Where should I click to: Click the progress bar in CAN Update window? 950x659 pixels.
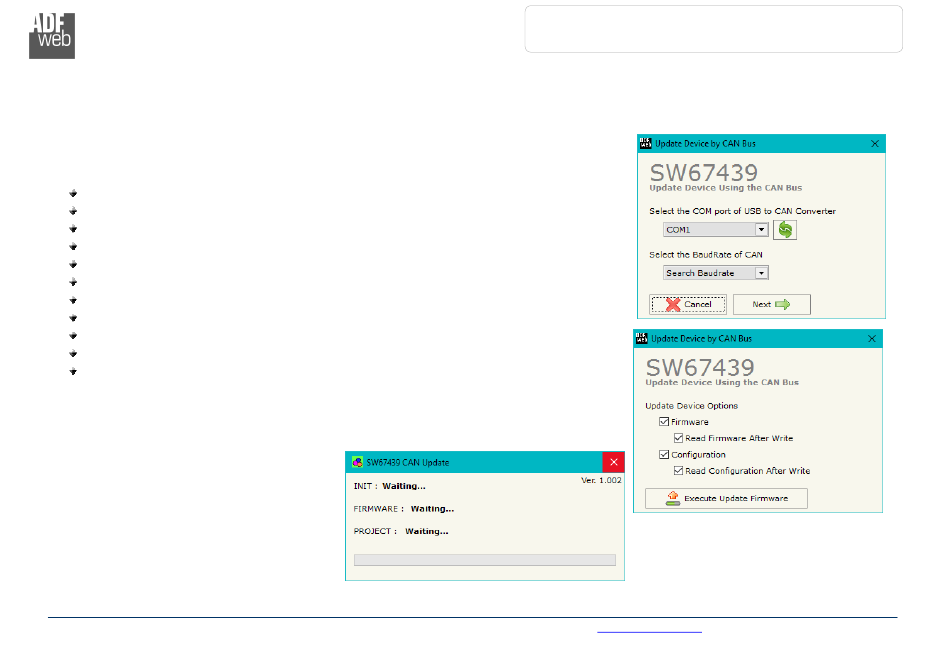click(485, 560)
